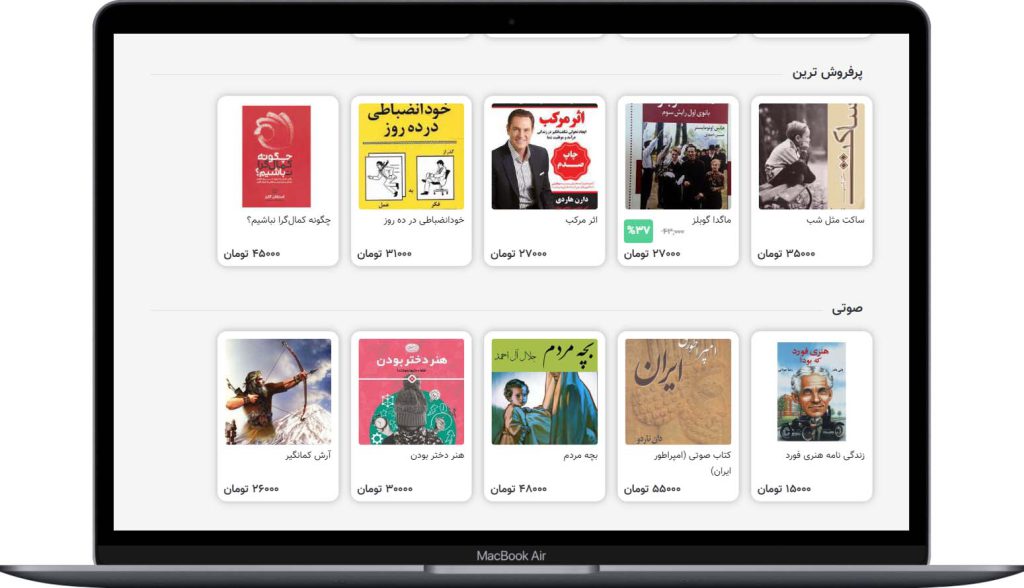Click the 48000 تومان price of 'بچه مردم'

[x=519, y=489]
